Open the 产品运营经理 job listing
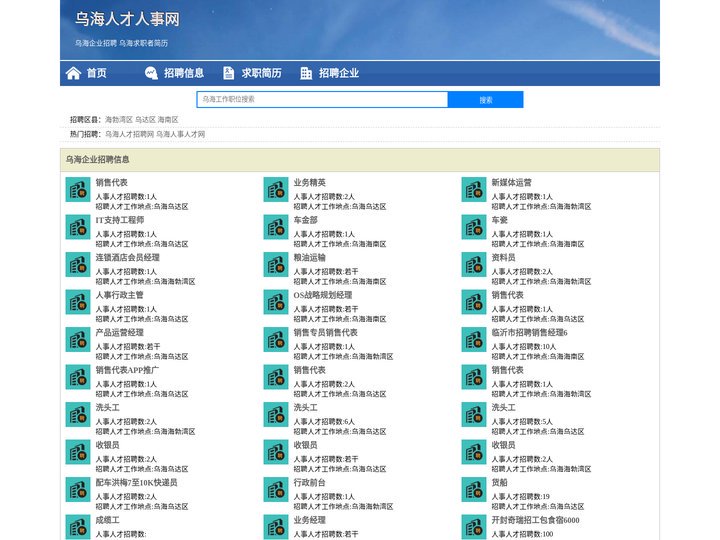Image resolution: width=720 pixels, height=540 pixels. (119, 332)
